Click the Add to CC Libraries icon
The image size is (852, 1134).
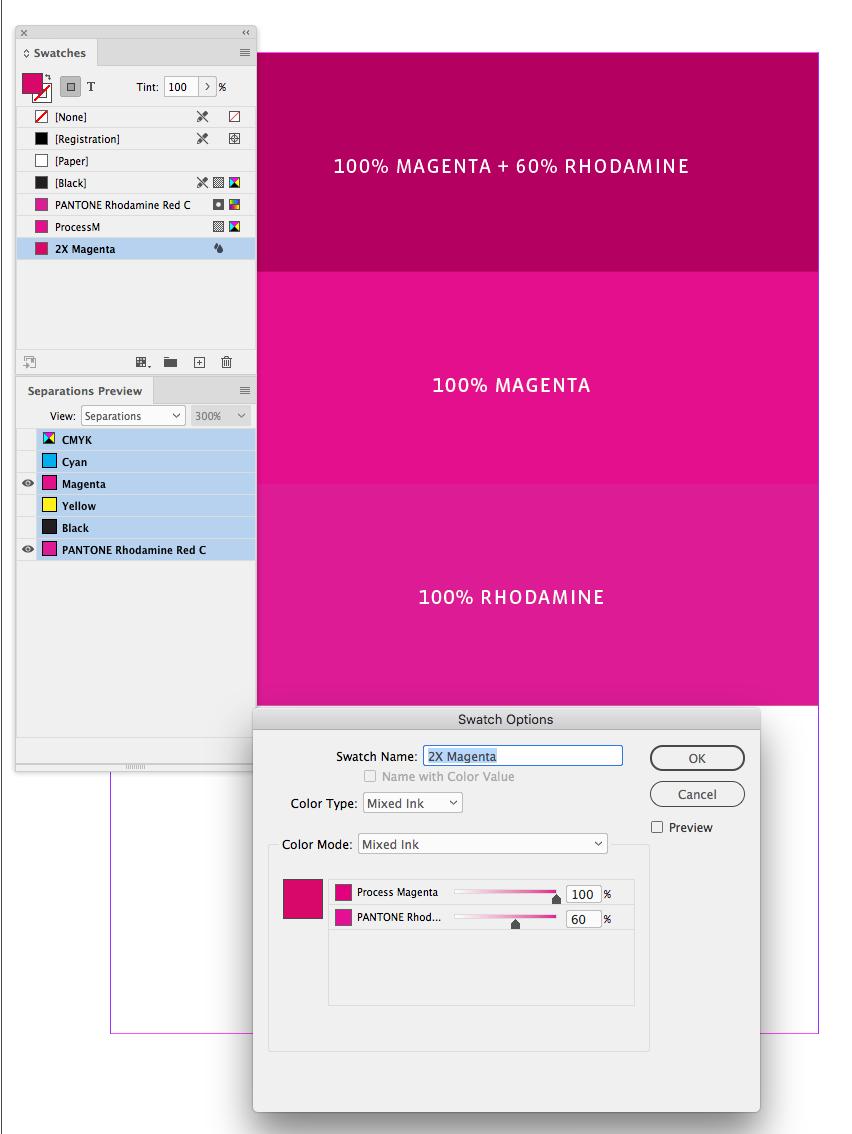pyautogui.click(x=29, y=361)
